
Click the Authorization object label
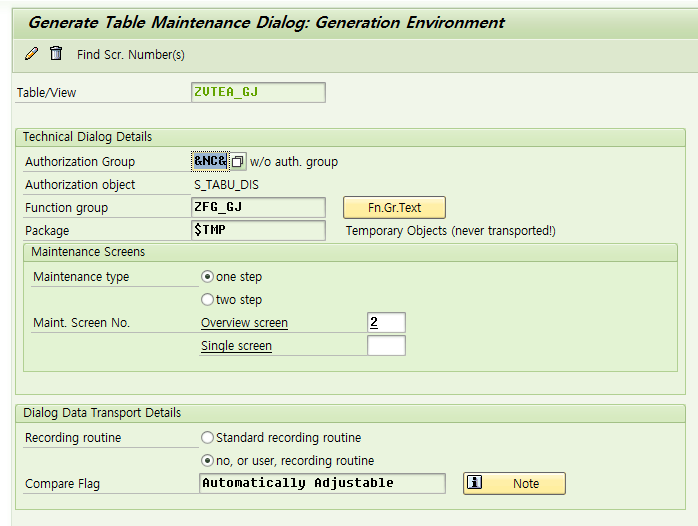pos(80,185)
